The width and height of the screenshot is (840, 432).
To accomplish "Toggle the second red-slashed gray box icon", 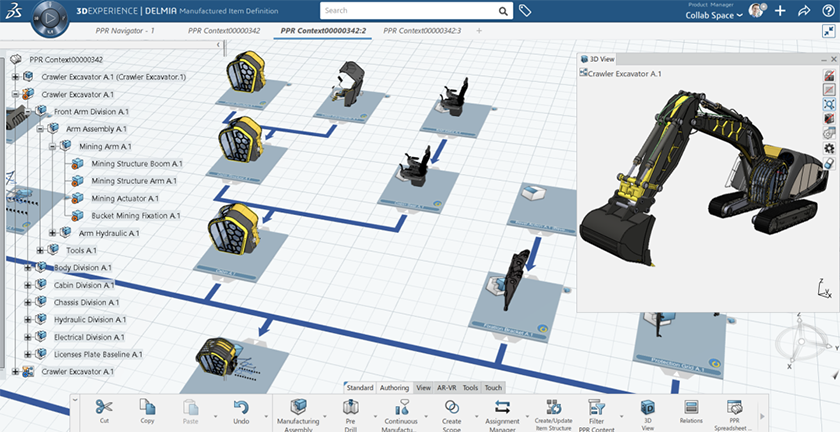I will point(829,90).
